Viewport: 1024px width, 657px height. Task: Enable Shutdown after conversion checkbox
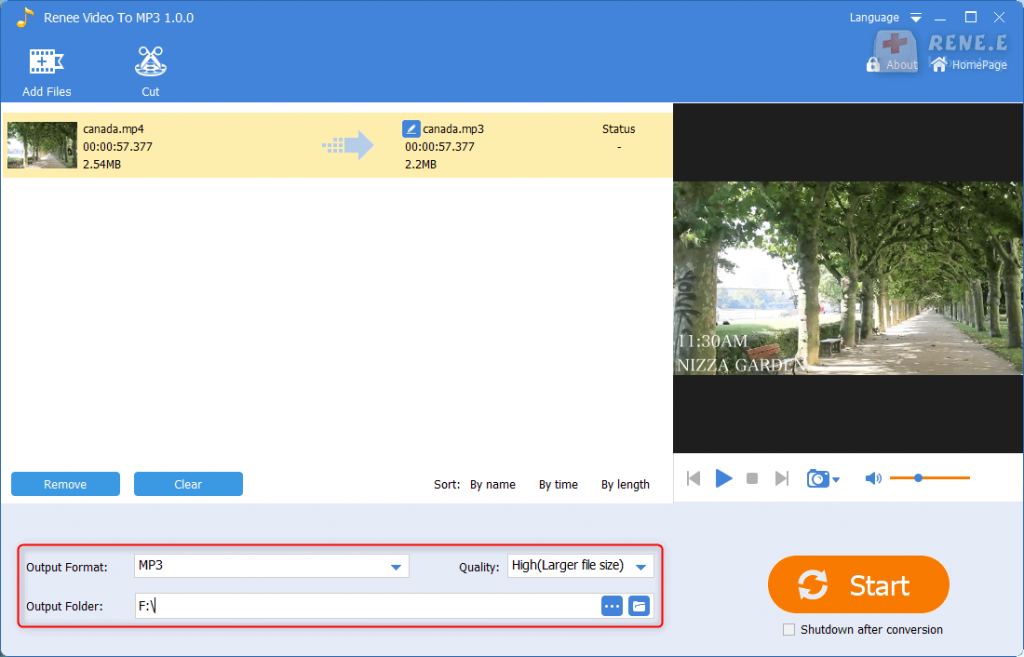pyautogui.click(x=789, y=630)
